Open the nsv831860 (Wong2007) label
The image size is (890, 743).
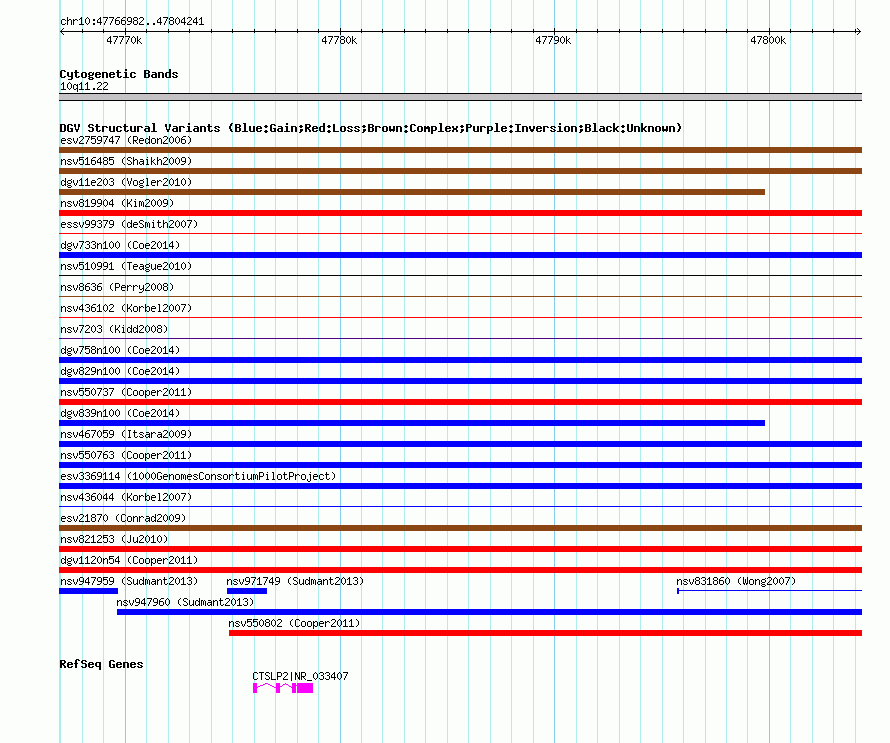[736, 581]
